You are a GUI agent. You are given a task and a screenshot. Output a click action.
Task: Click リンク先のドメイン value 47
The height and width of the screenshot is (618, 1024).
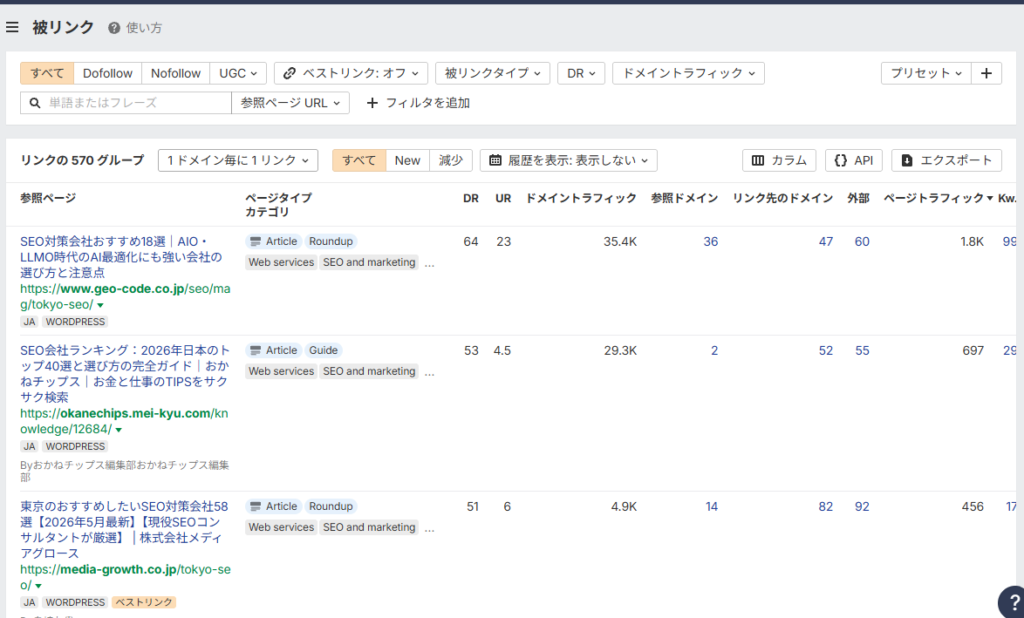825,242
